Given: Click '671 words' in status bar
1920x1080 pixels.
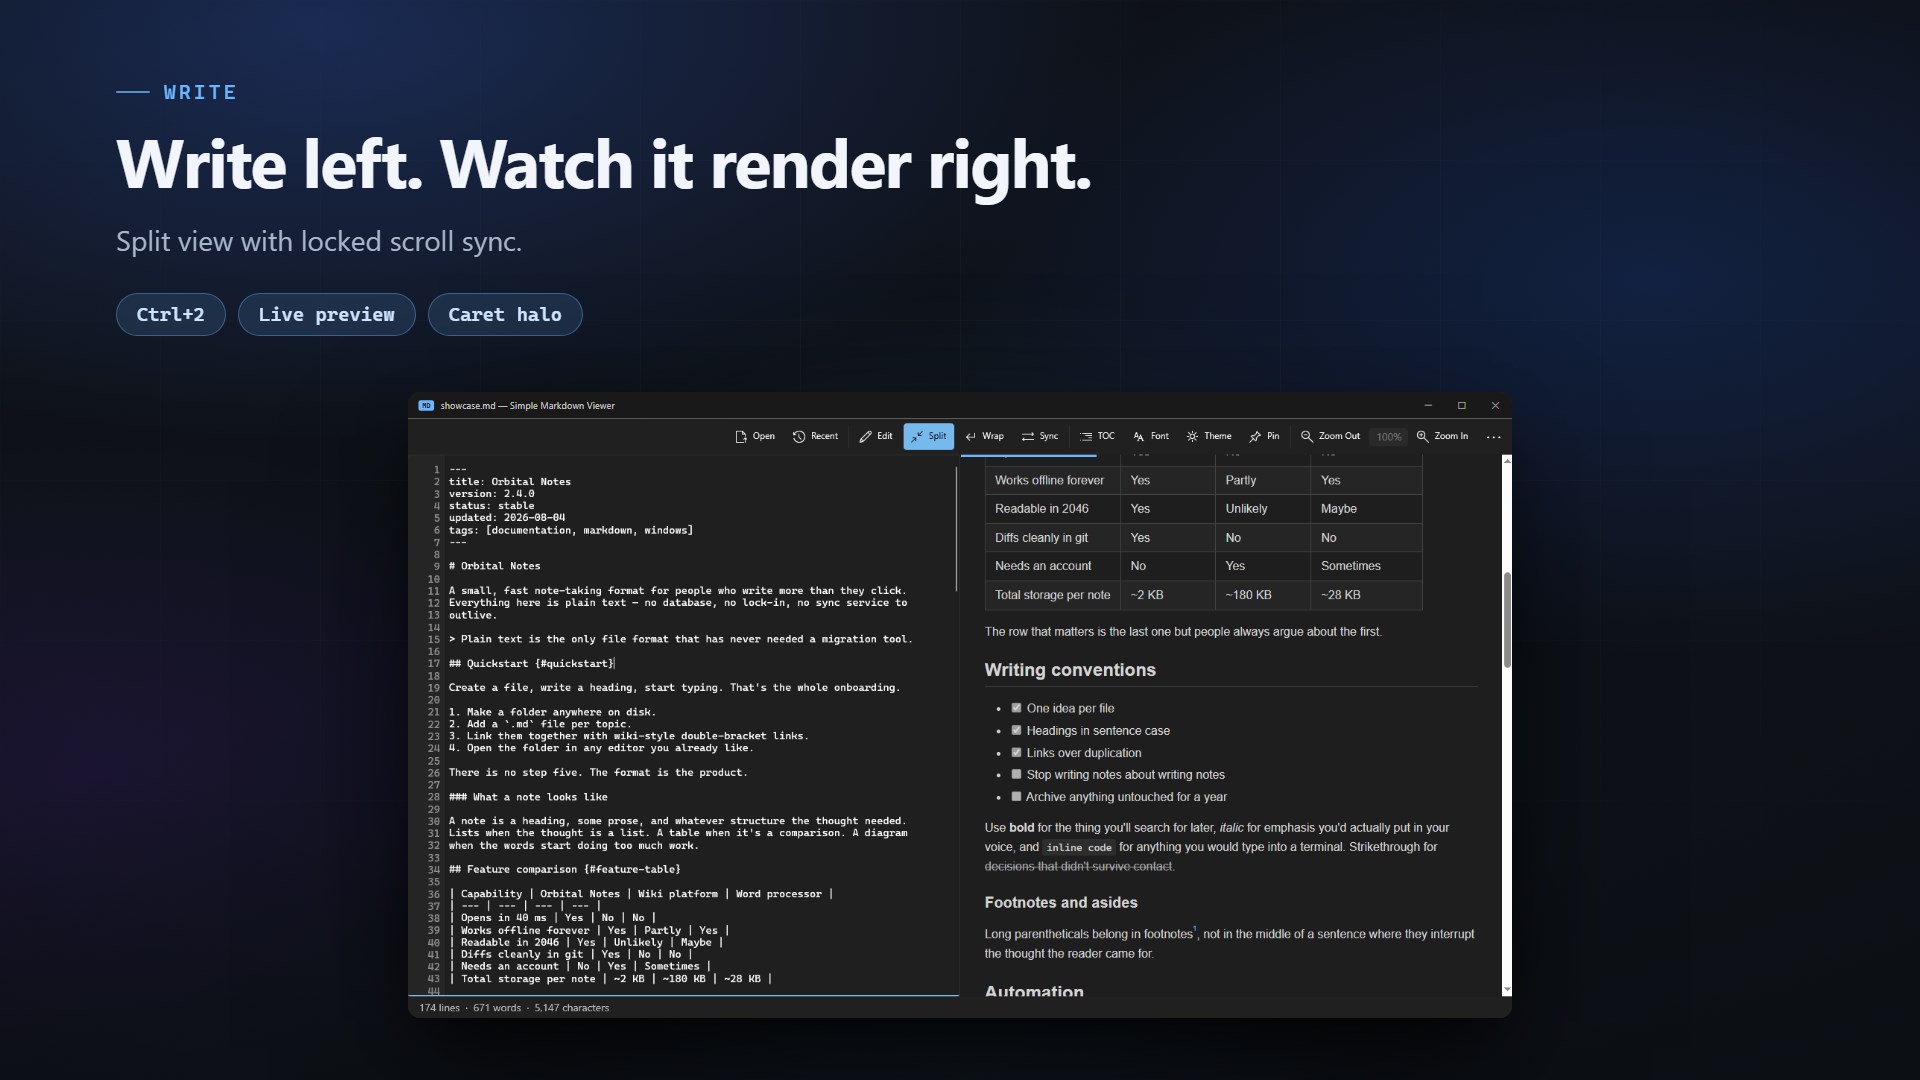Looking at the screenshot, I should [497, 1008].
